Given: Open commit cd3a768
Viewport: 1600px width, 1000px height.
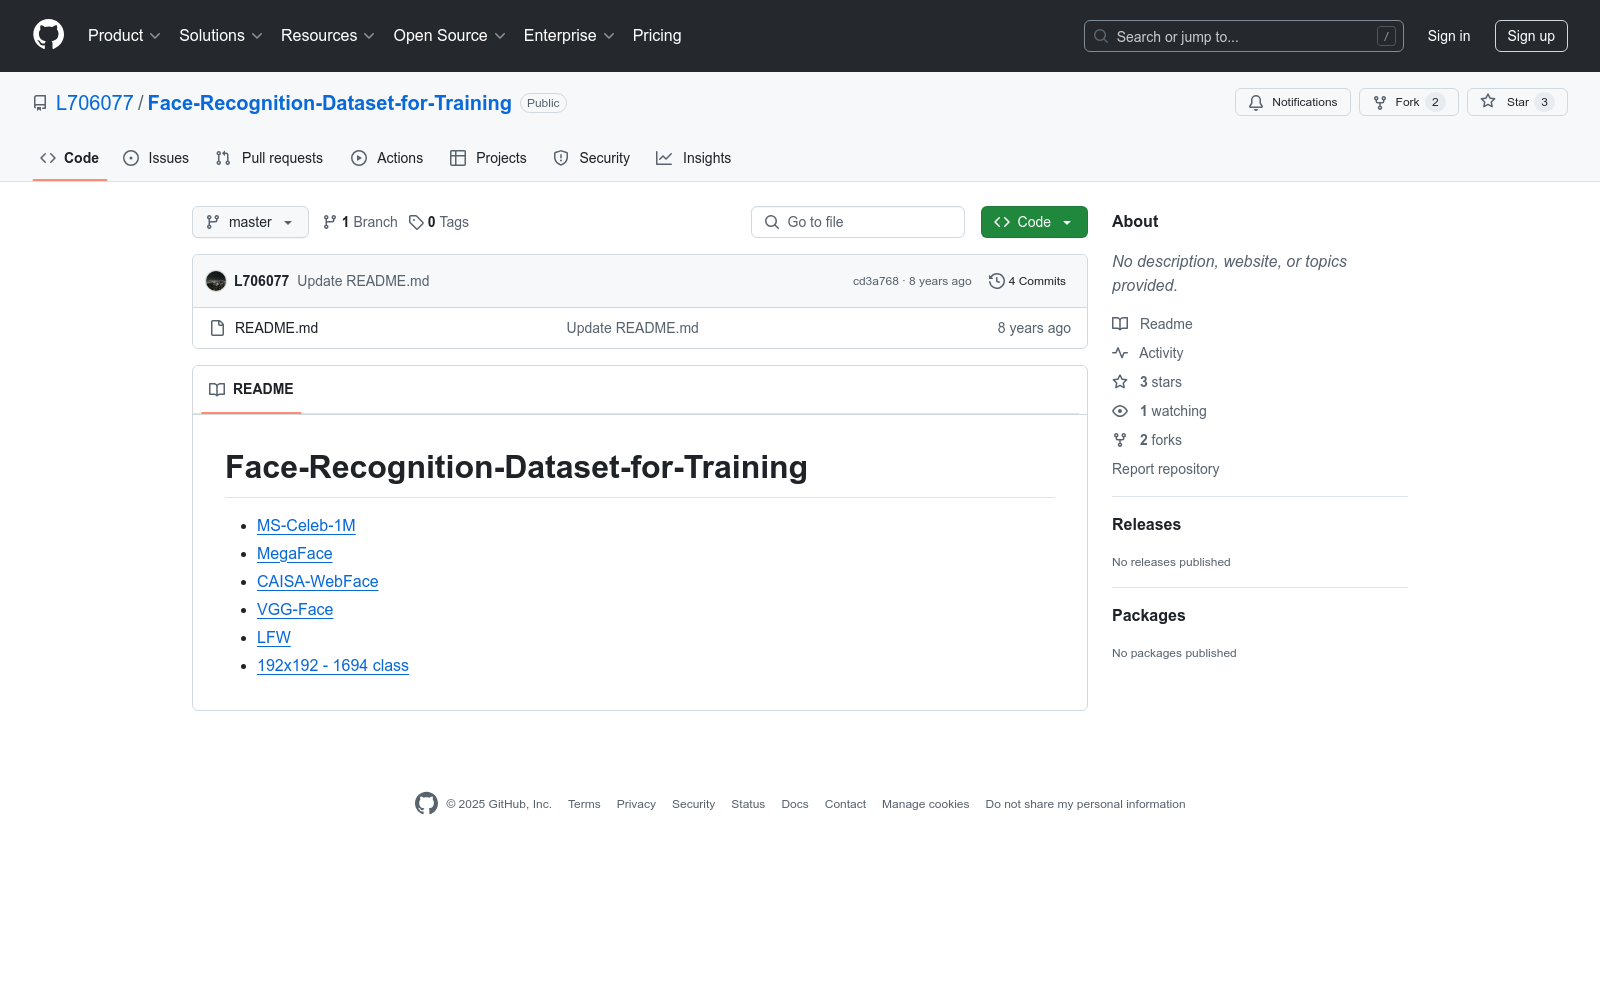Looking at the screenshot, I should coord(876,281).
